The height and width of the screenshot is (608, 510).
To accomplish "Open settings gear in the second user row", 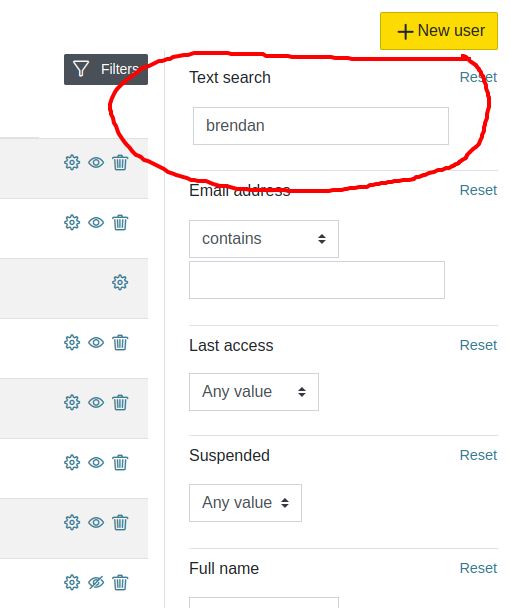I will pos(72,223).
